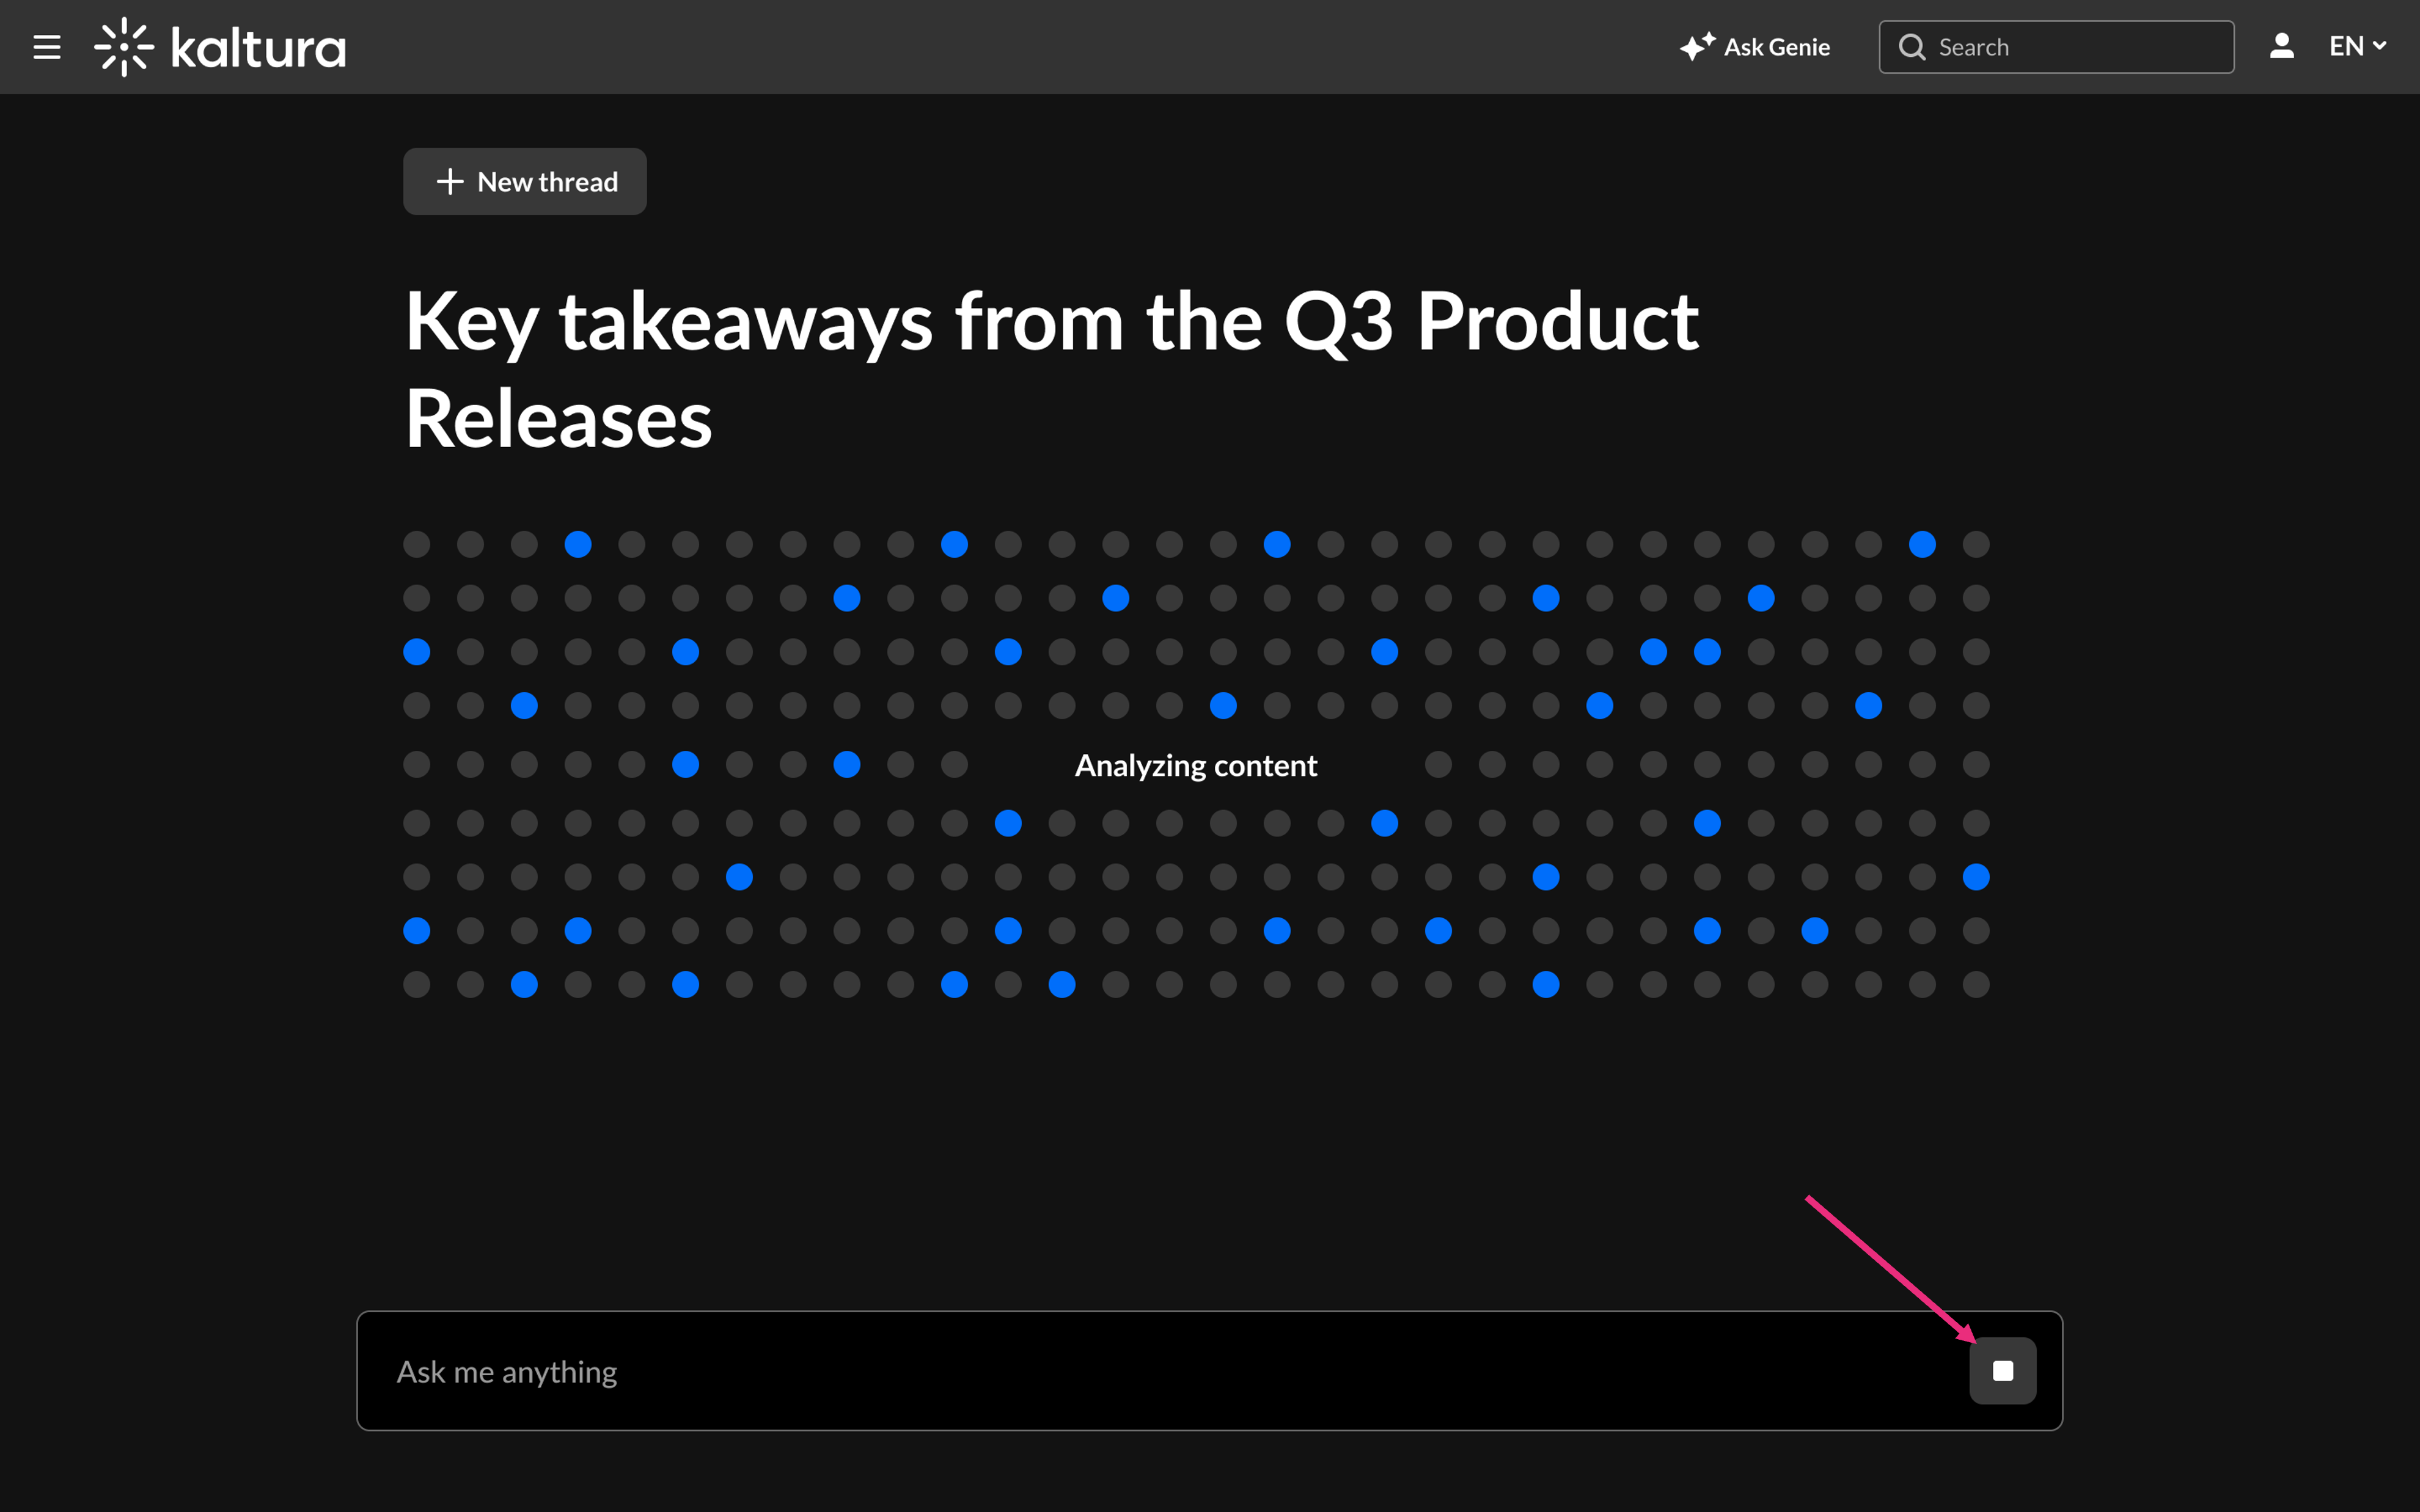The width and height of the screenshot is (2420, 1512).
Task: Click the kaltura wordmark text
Action: tap(259, 48)
